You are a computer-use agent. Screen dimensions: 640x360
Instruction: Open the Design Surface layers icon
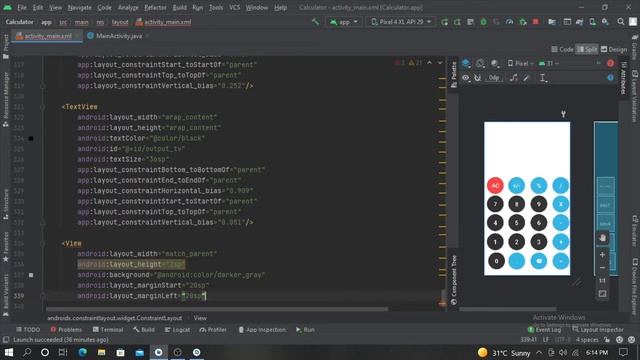(466, 63)
